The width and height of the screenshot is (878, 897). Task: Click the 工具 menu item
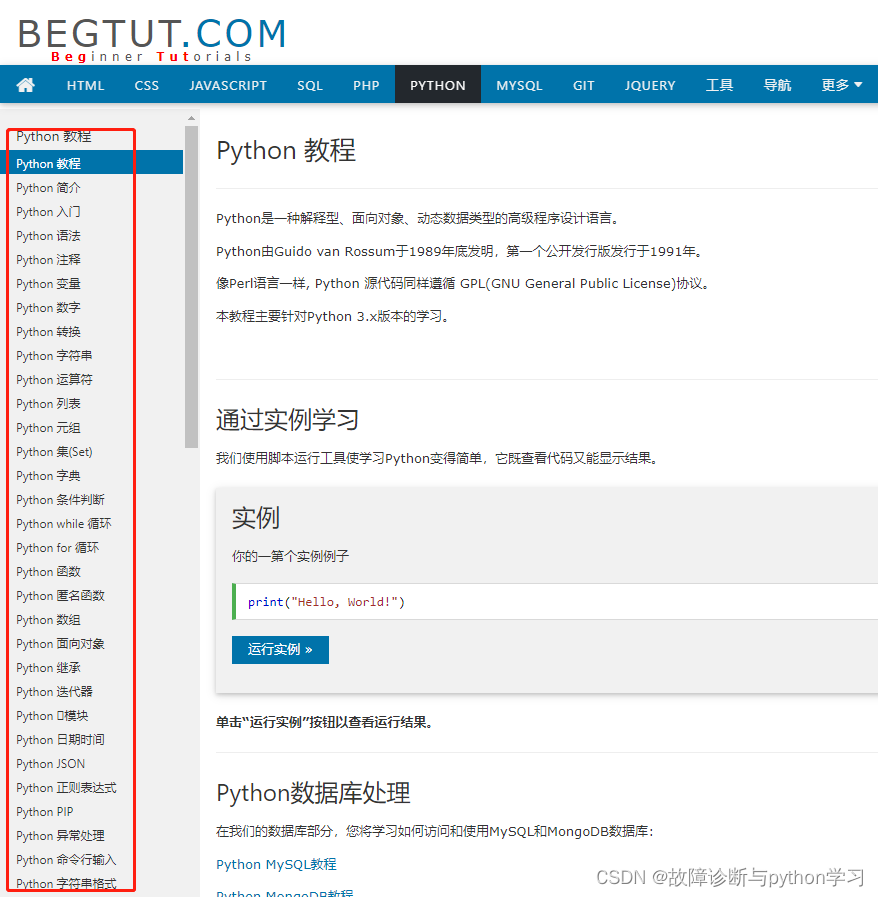[x=719, y=85]
